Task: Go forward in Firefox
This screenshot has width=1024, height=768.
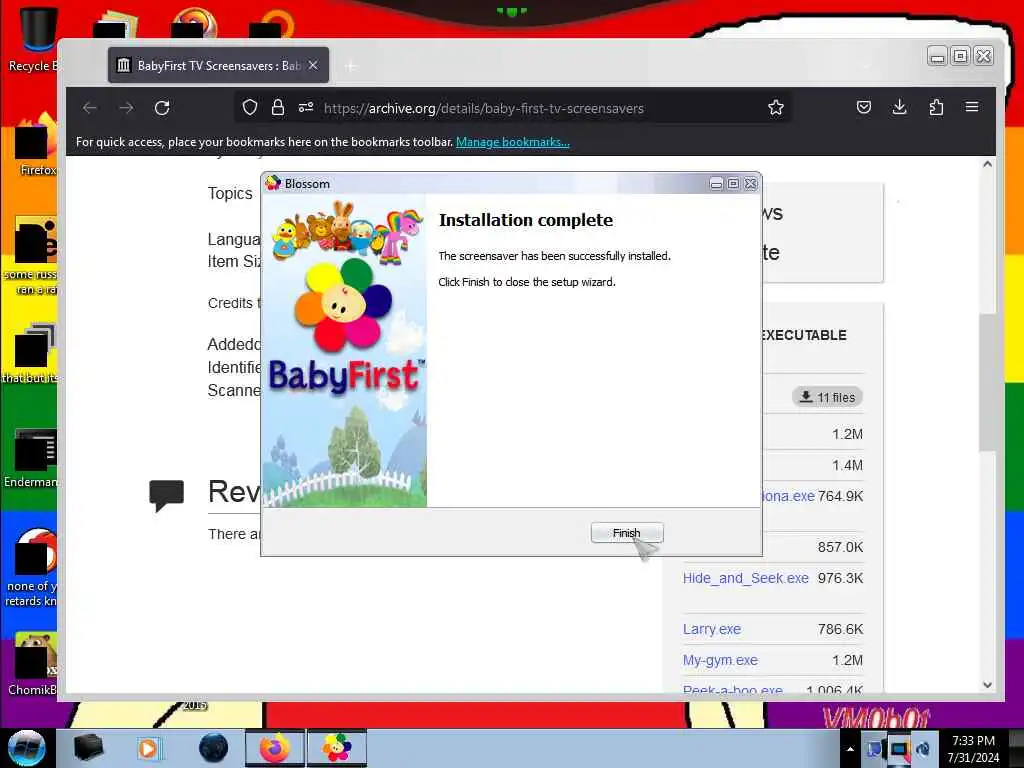Action: (x=126, y=108)
